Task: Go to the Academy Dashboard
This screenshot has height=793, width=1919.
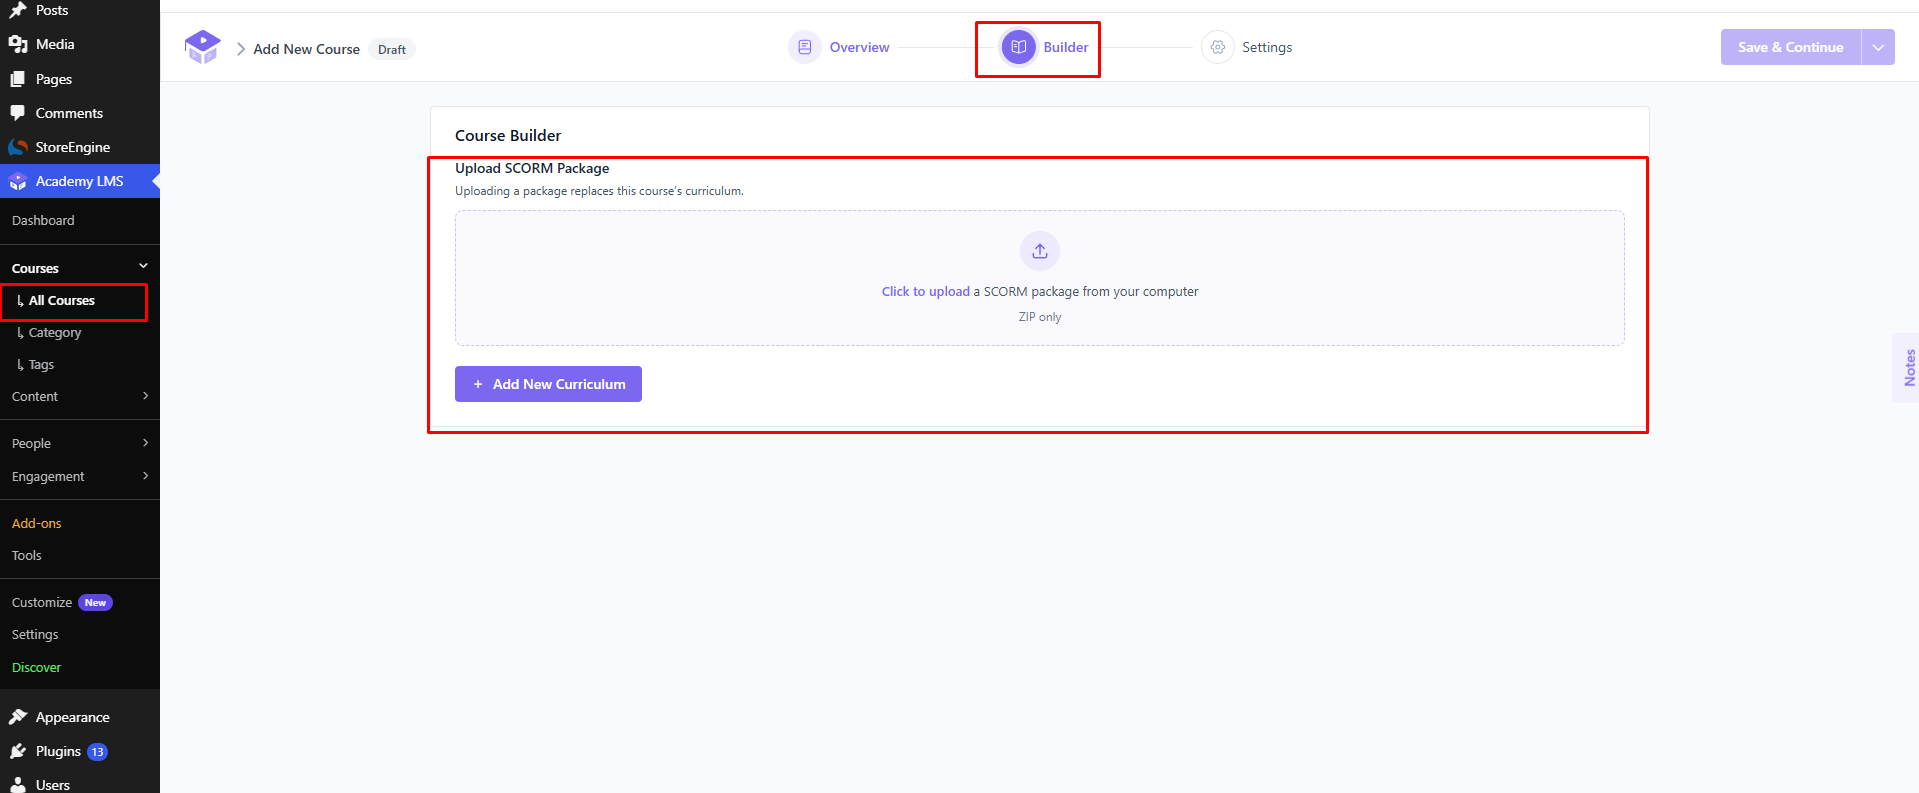Action: coord(43,220)
